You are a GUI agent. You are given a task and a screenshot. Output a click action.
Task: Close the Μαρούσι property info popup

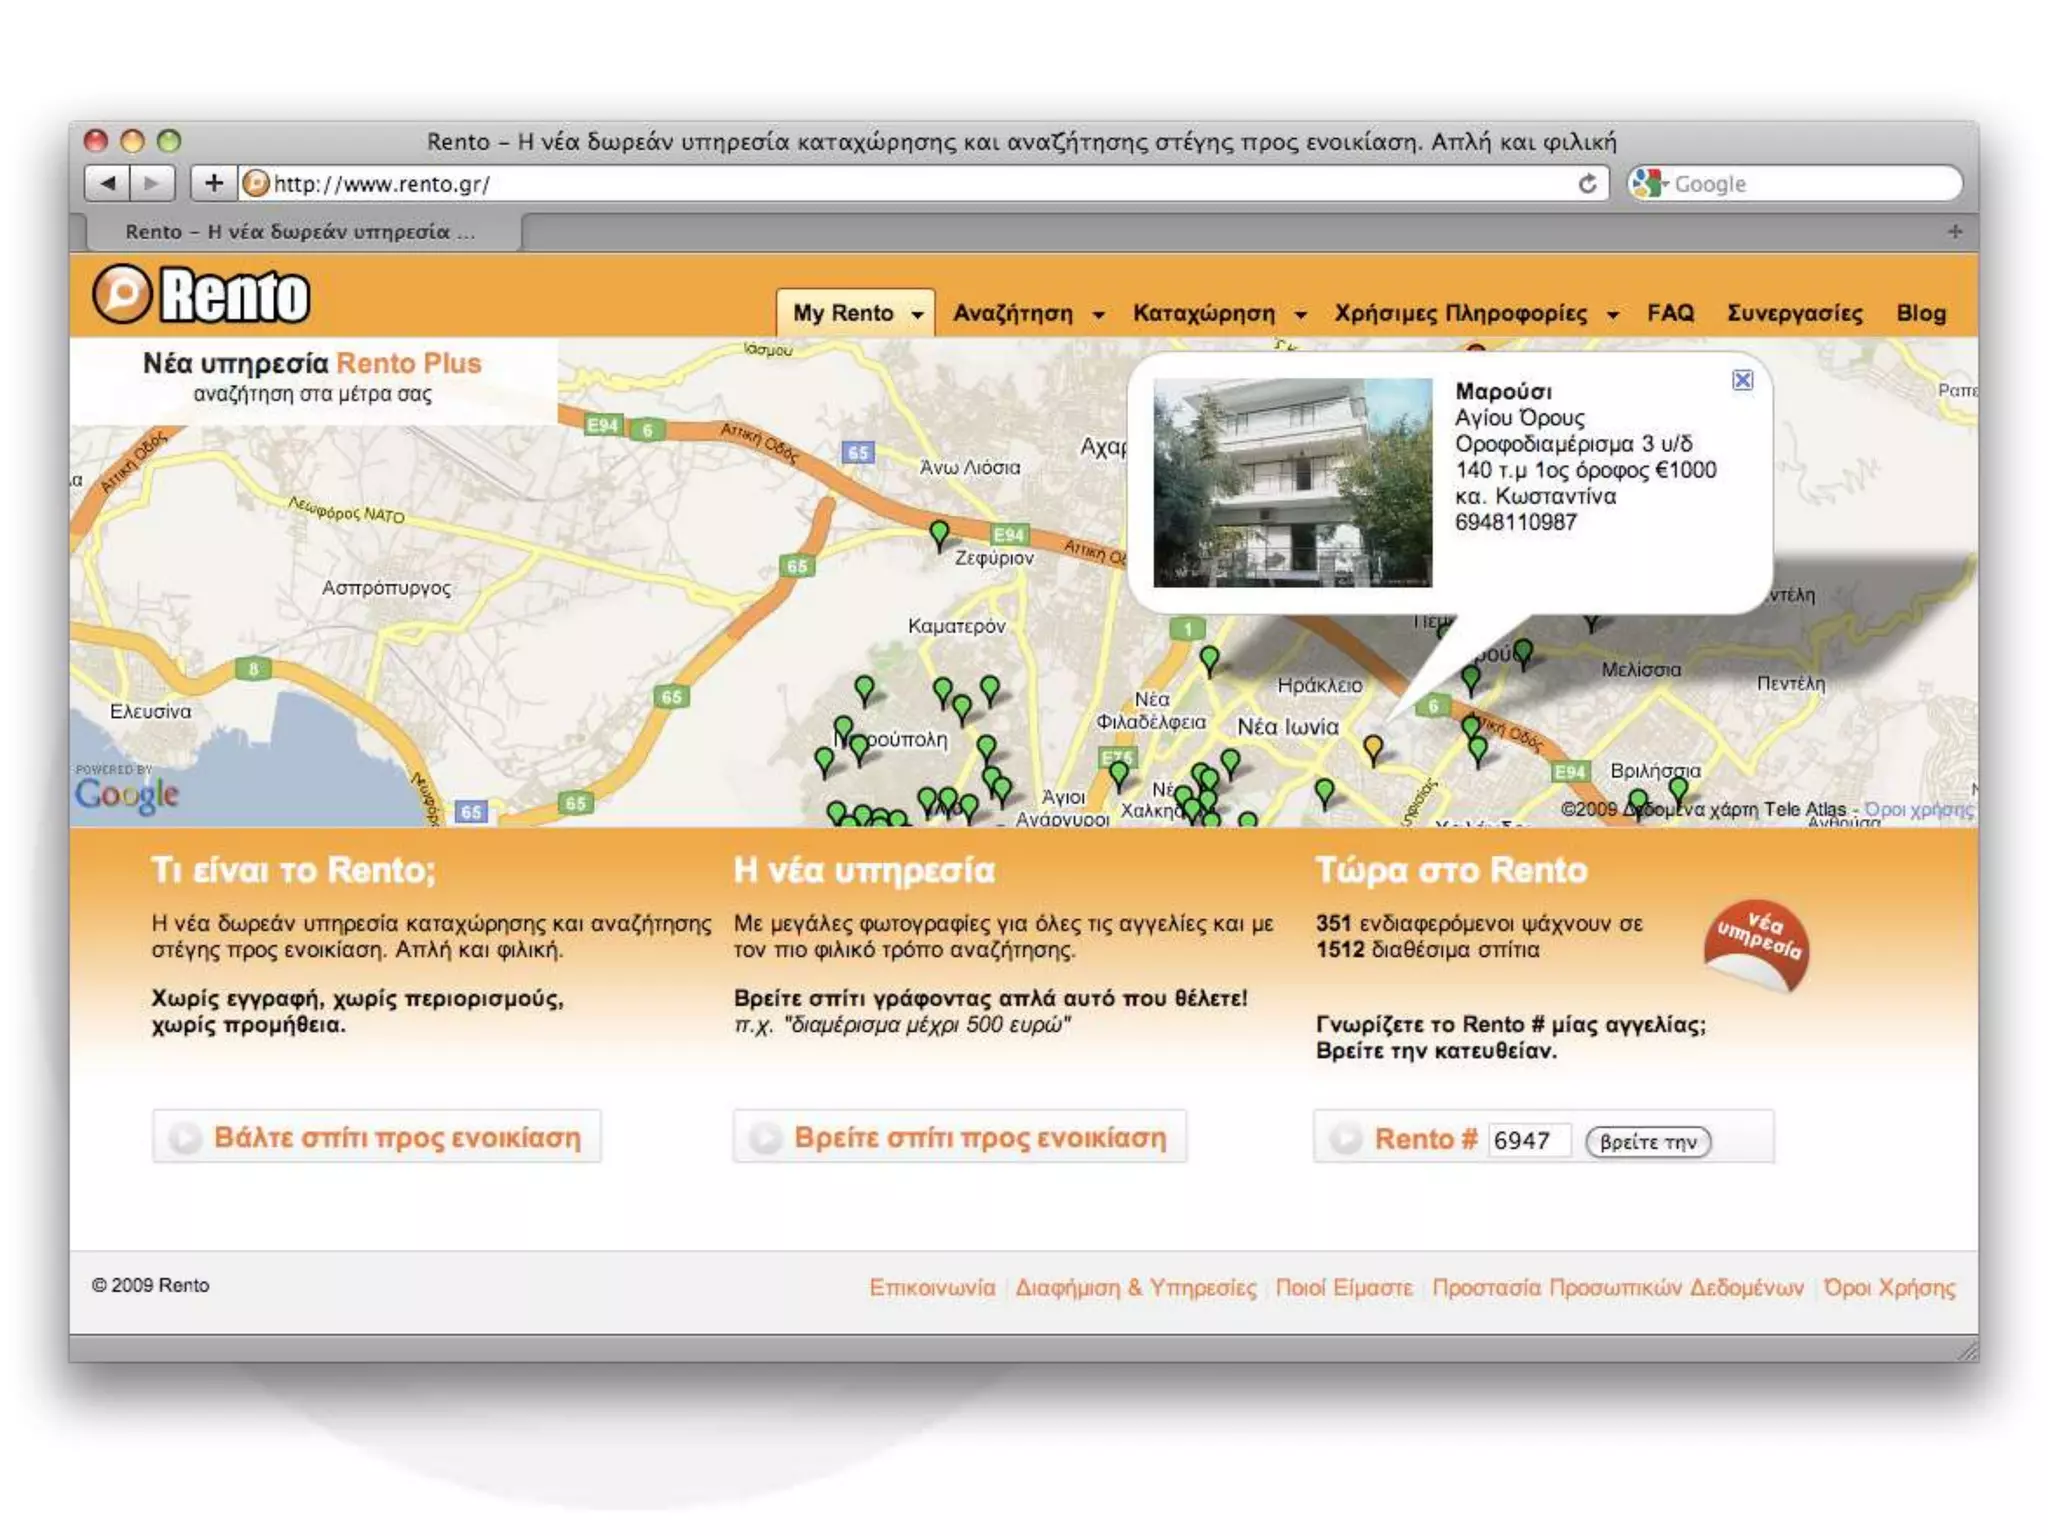click(x=1742, y=380)
